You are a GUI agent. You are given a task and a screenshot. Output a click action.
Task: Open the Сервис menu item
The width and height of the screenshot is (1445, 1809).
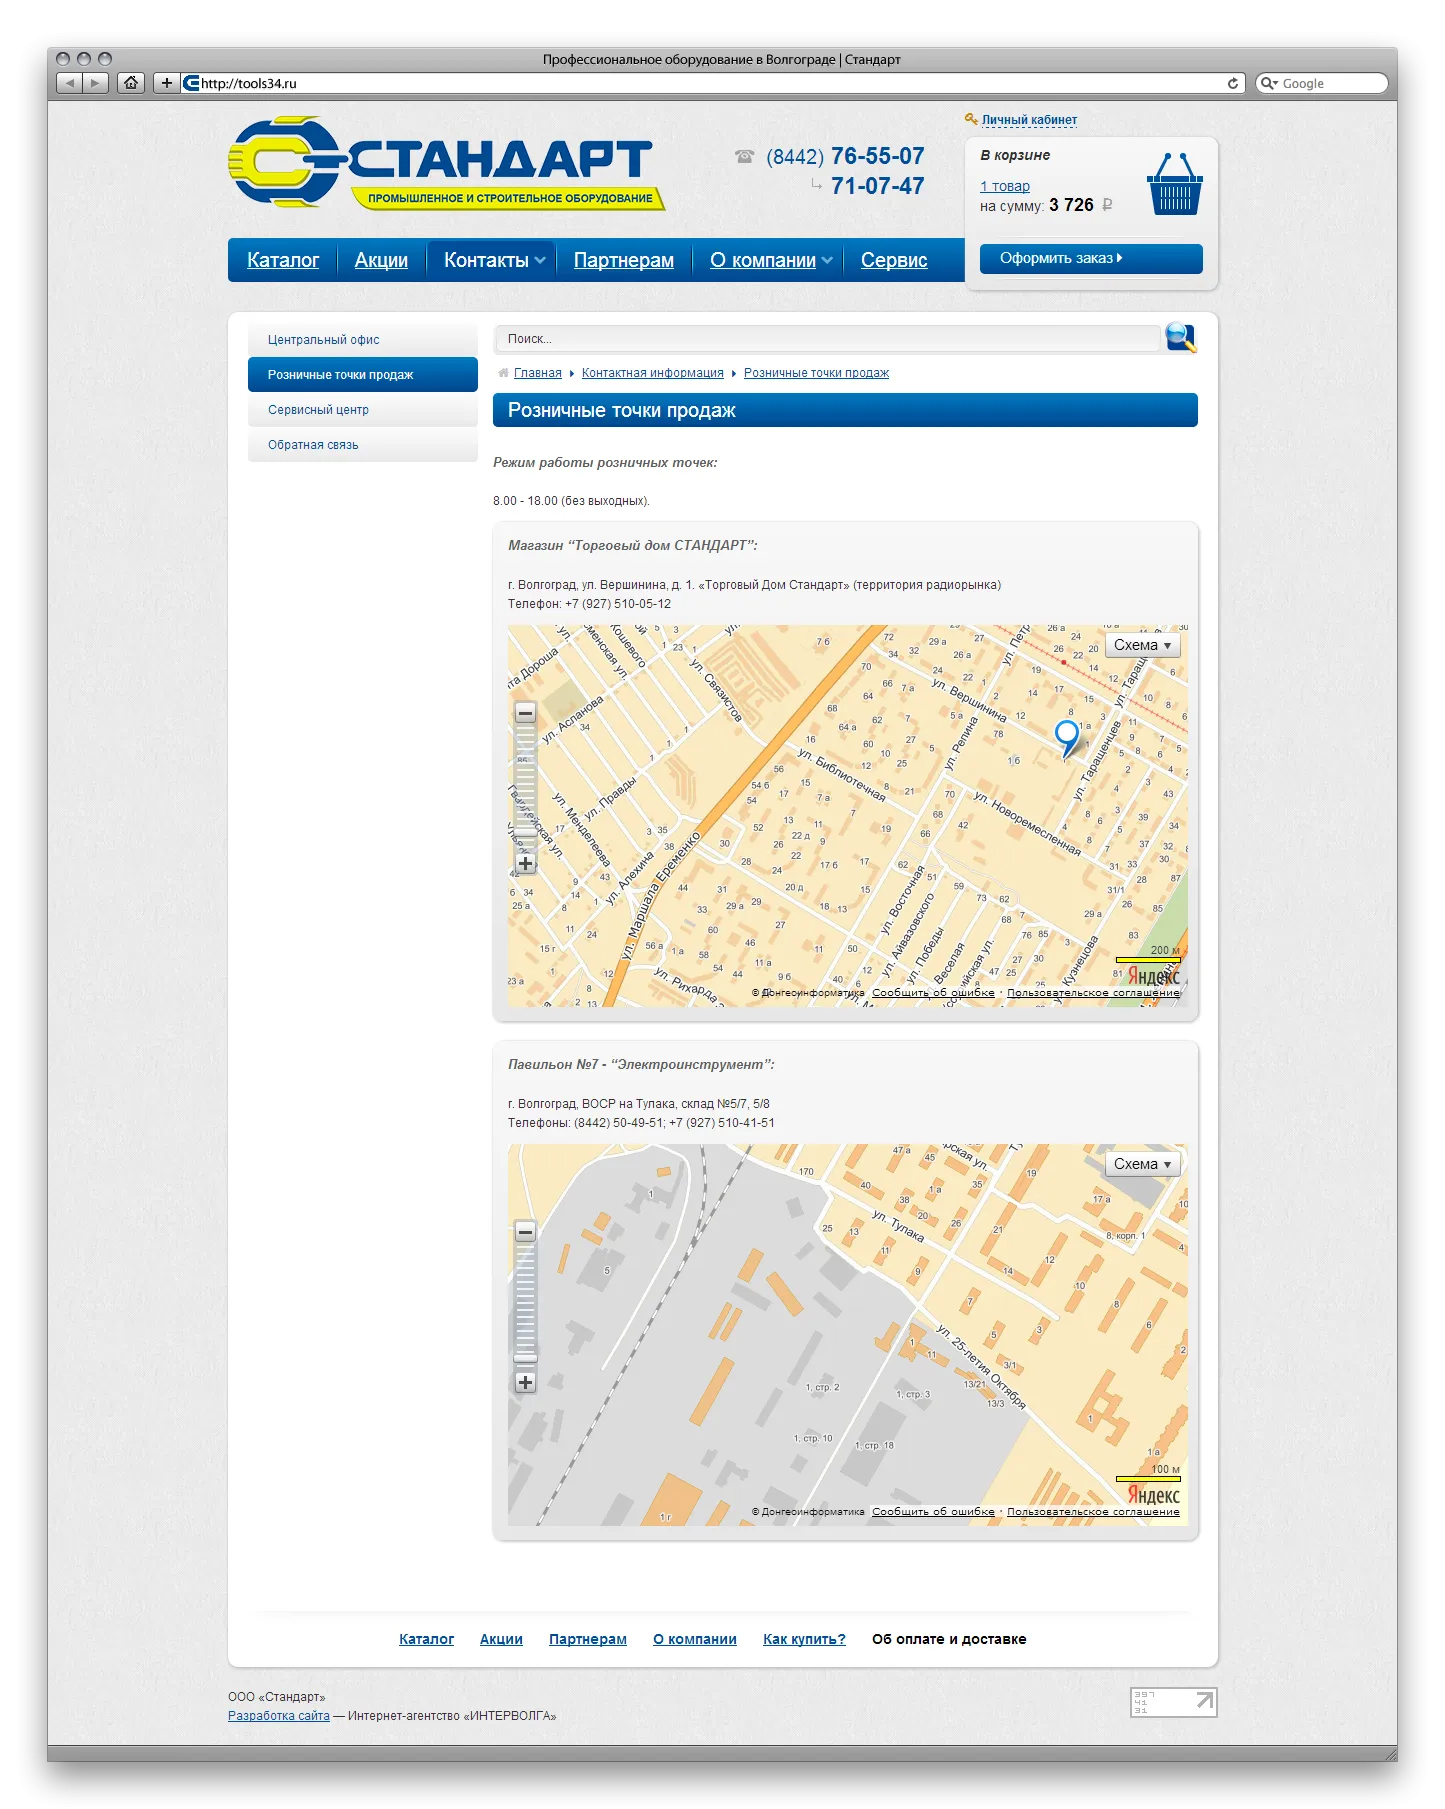coord(894,260)
